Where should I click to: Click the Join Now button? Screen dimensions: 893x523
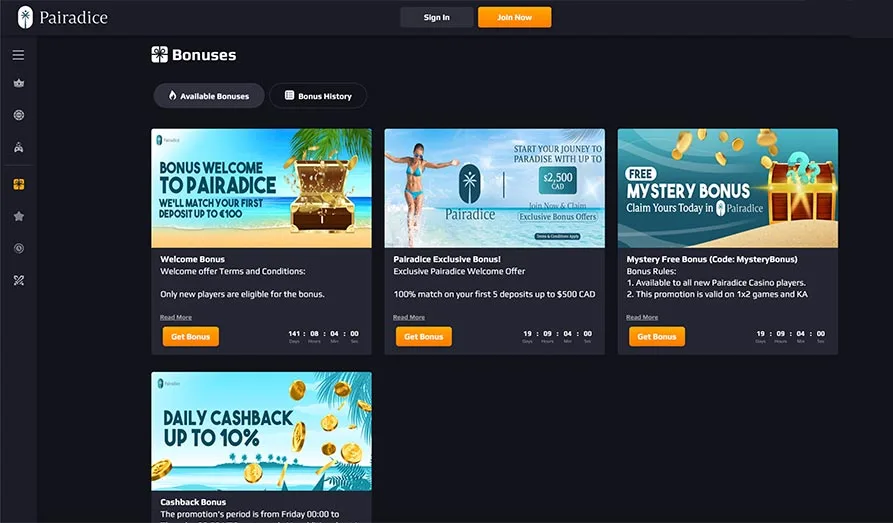(x=514, y=17)
